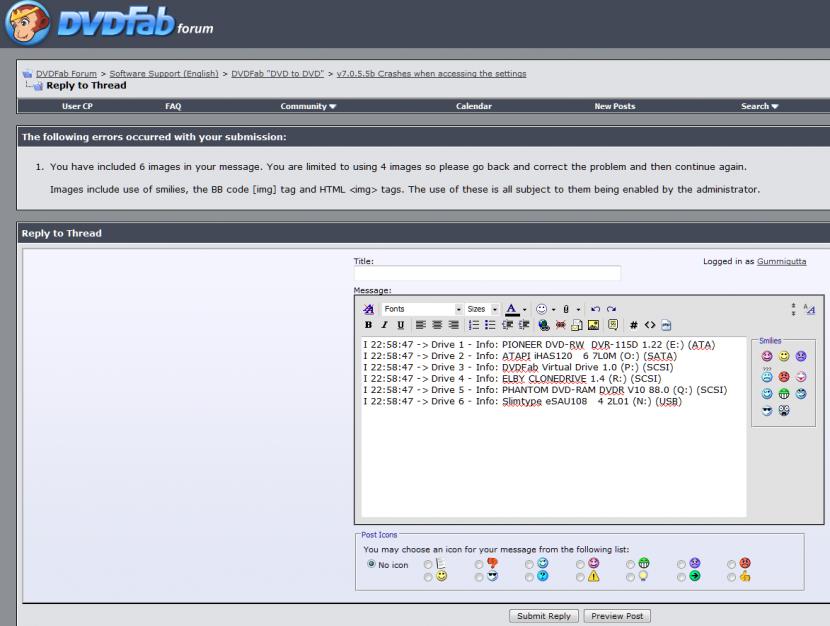Apply the text color A button
This screenshot has height=626, width=830.
click(x=511, y=309)
